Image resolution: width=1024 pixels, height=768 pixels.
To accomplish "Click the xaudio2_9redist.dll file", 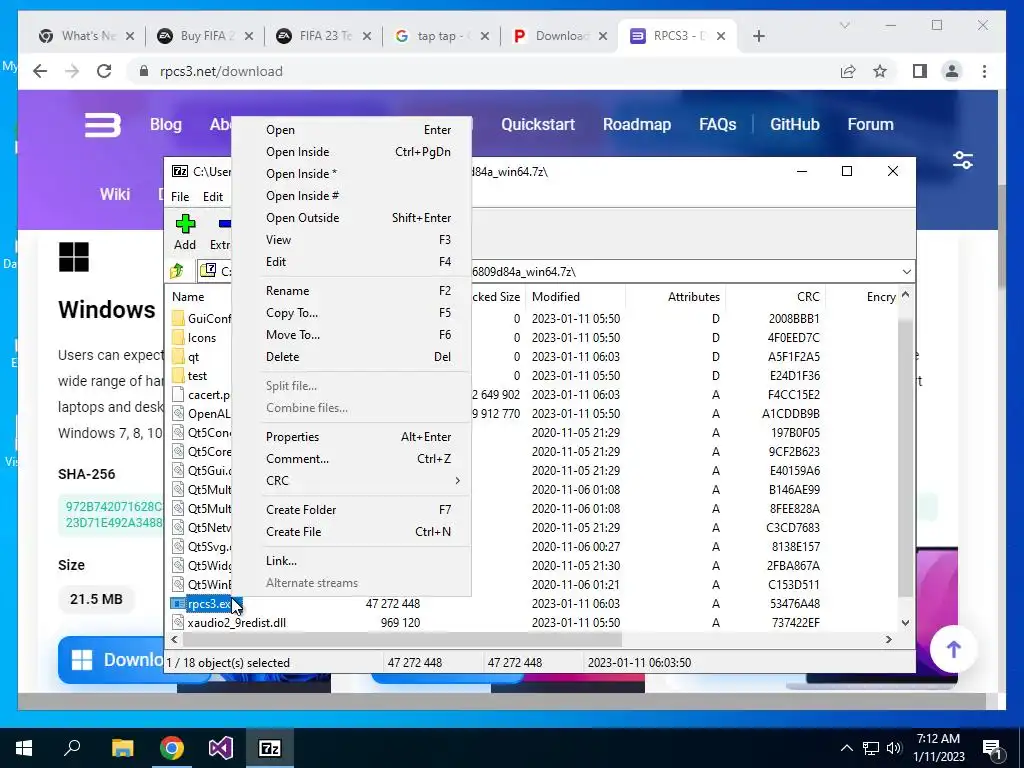I will point(236,622).
